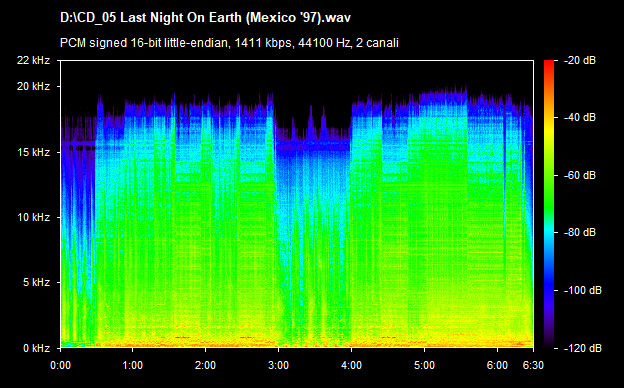Viewport: 624px width, 388px height.
Task: Click the PCM signed 16-bit format line
Action: (229, 43)
